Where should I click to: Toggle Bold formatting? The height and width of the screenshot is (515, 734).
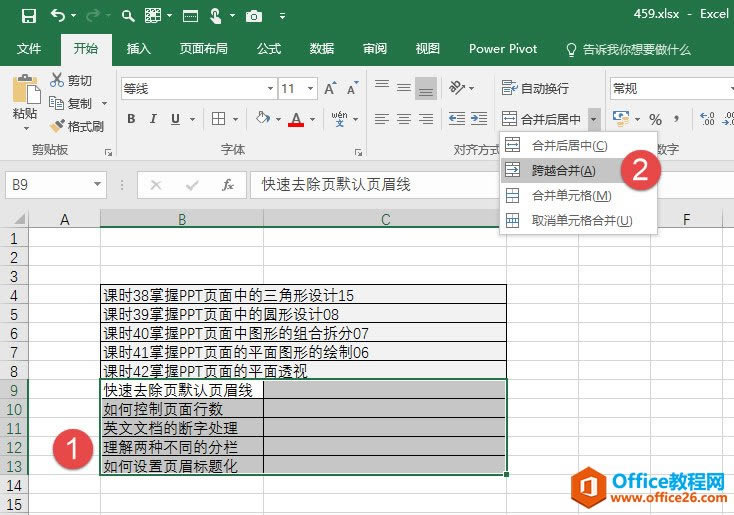click(x=131, y=119)
